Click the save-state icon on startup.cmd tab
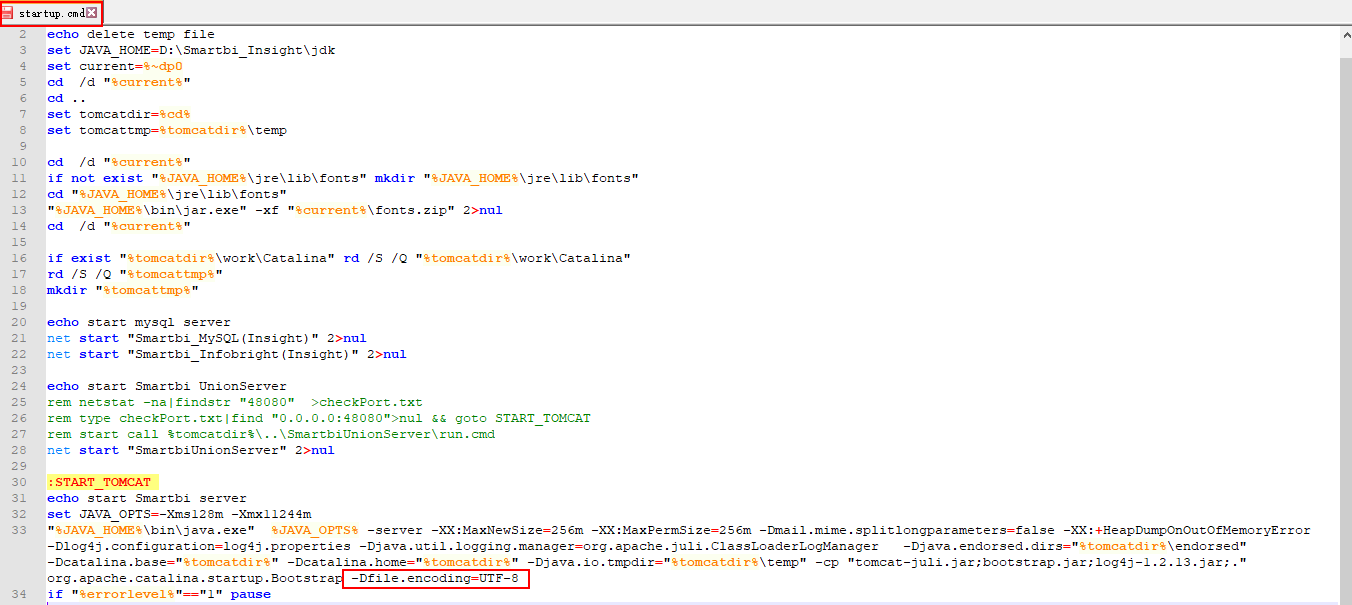Screen dimensions: 1352x605 click(x=9, y=13)
